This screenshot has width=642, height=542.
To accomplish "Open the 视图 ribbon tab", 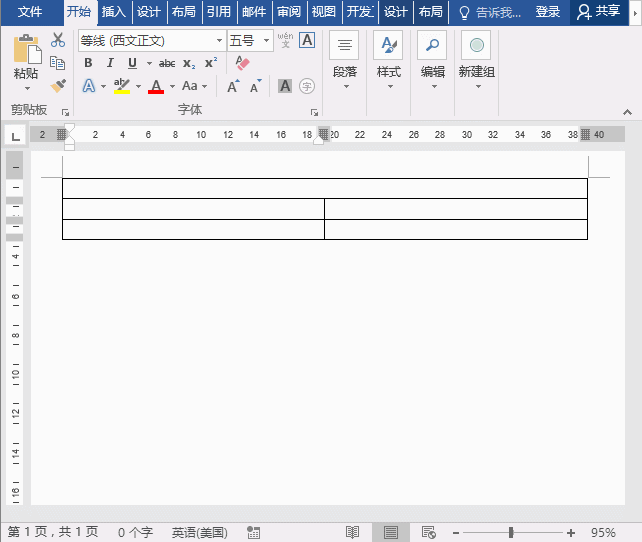I will (x=323, y=12).
